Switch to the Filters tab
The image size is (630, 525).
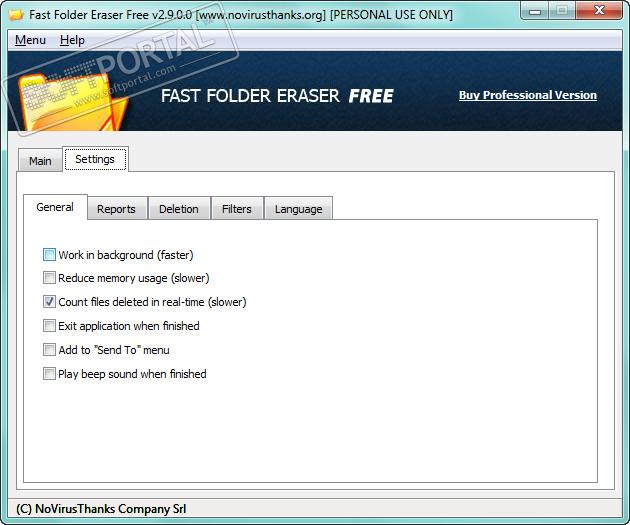[237, 209]
